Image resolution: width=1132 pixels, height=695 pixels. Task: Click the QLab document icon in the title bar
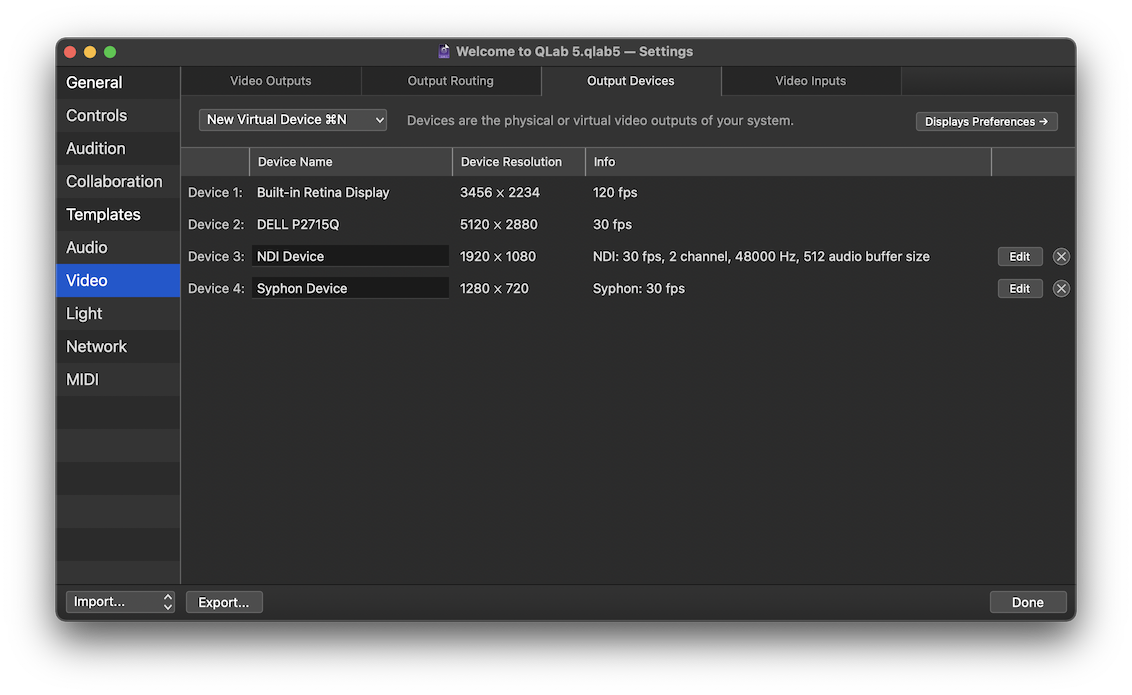443,51
